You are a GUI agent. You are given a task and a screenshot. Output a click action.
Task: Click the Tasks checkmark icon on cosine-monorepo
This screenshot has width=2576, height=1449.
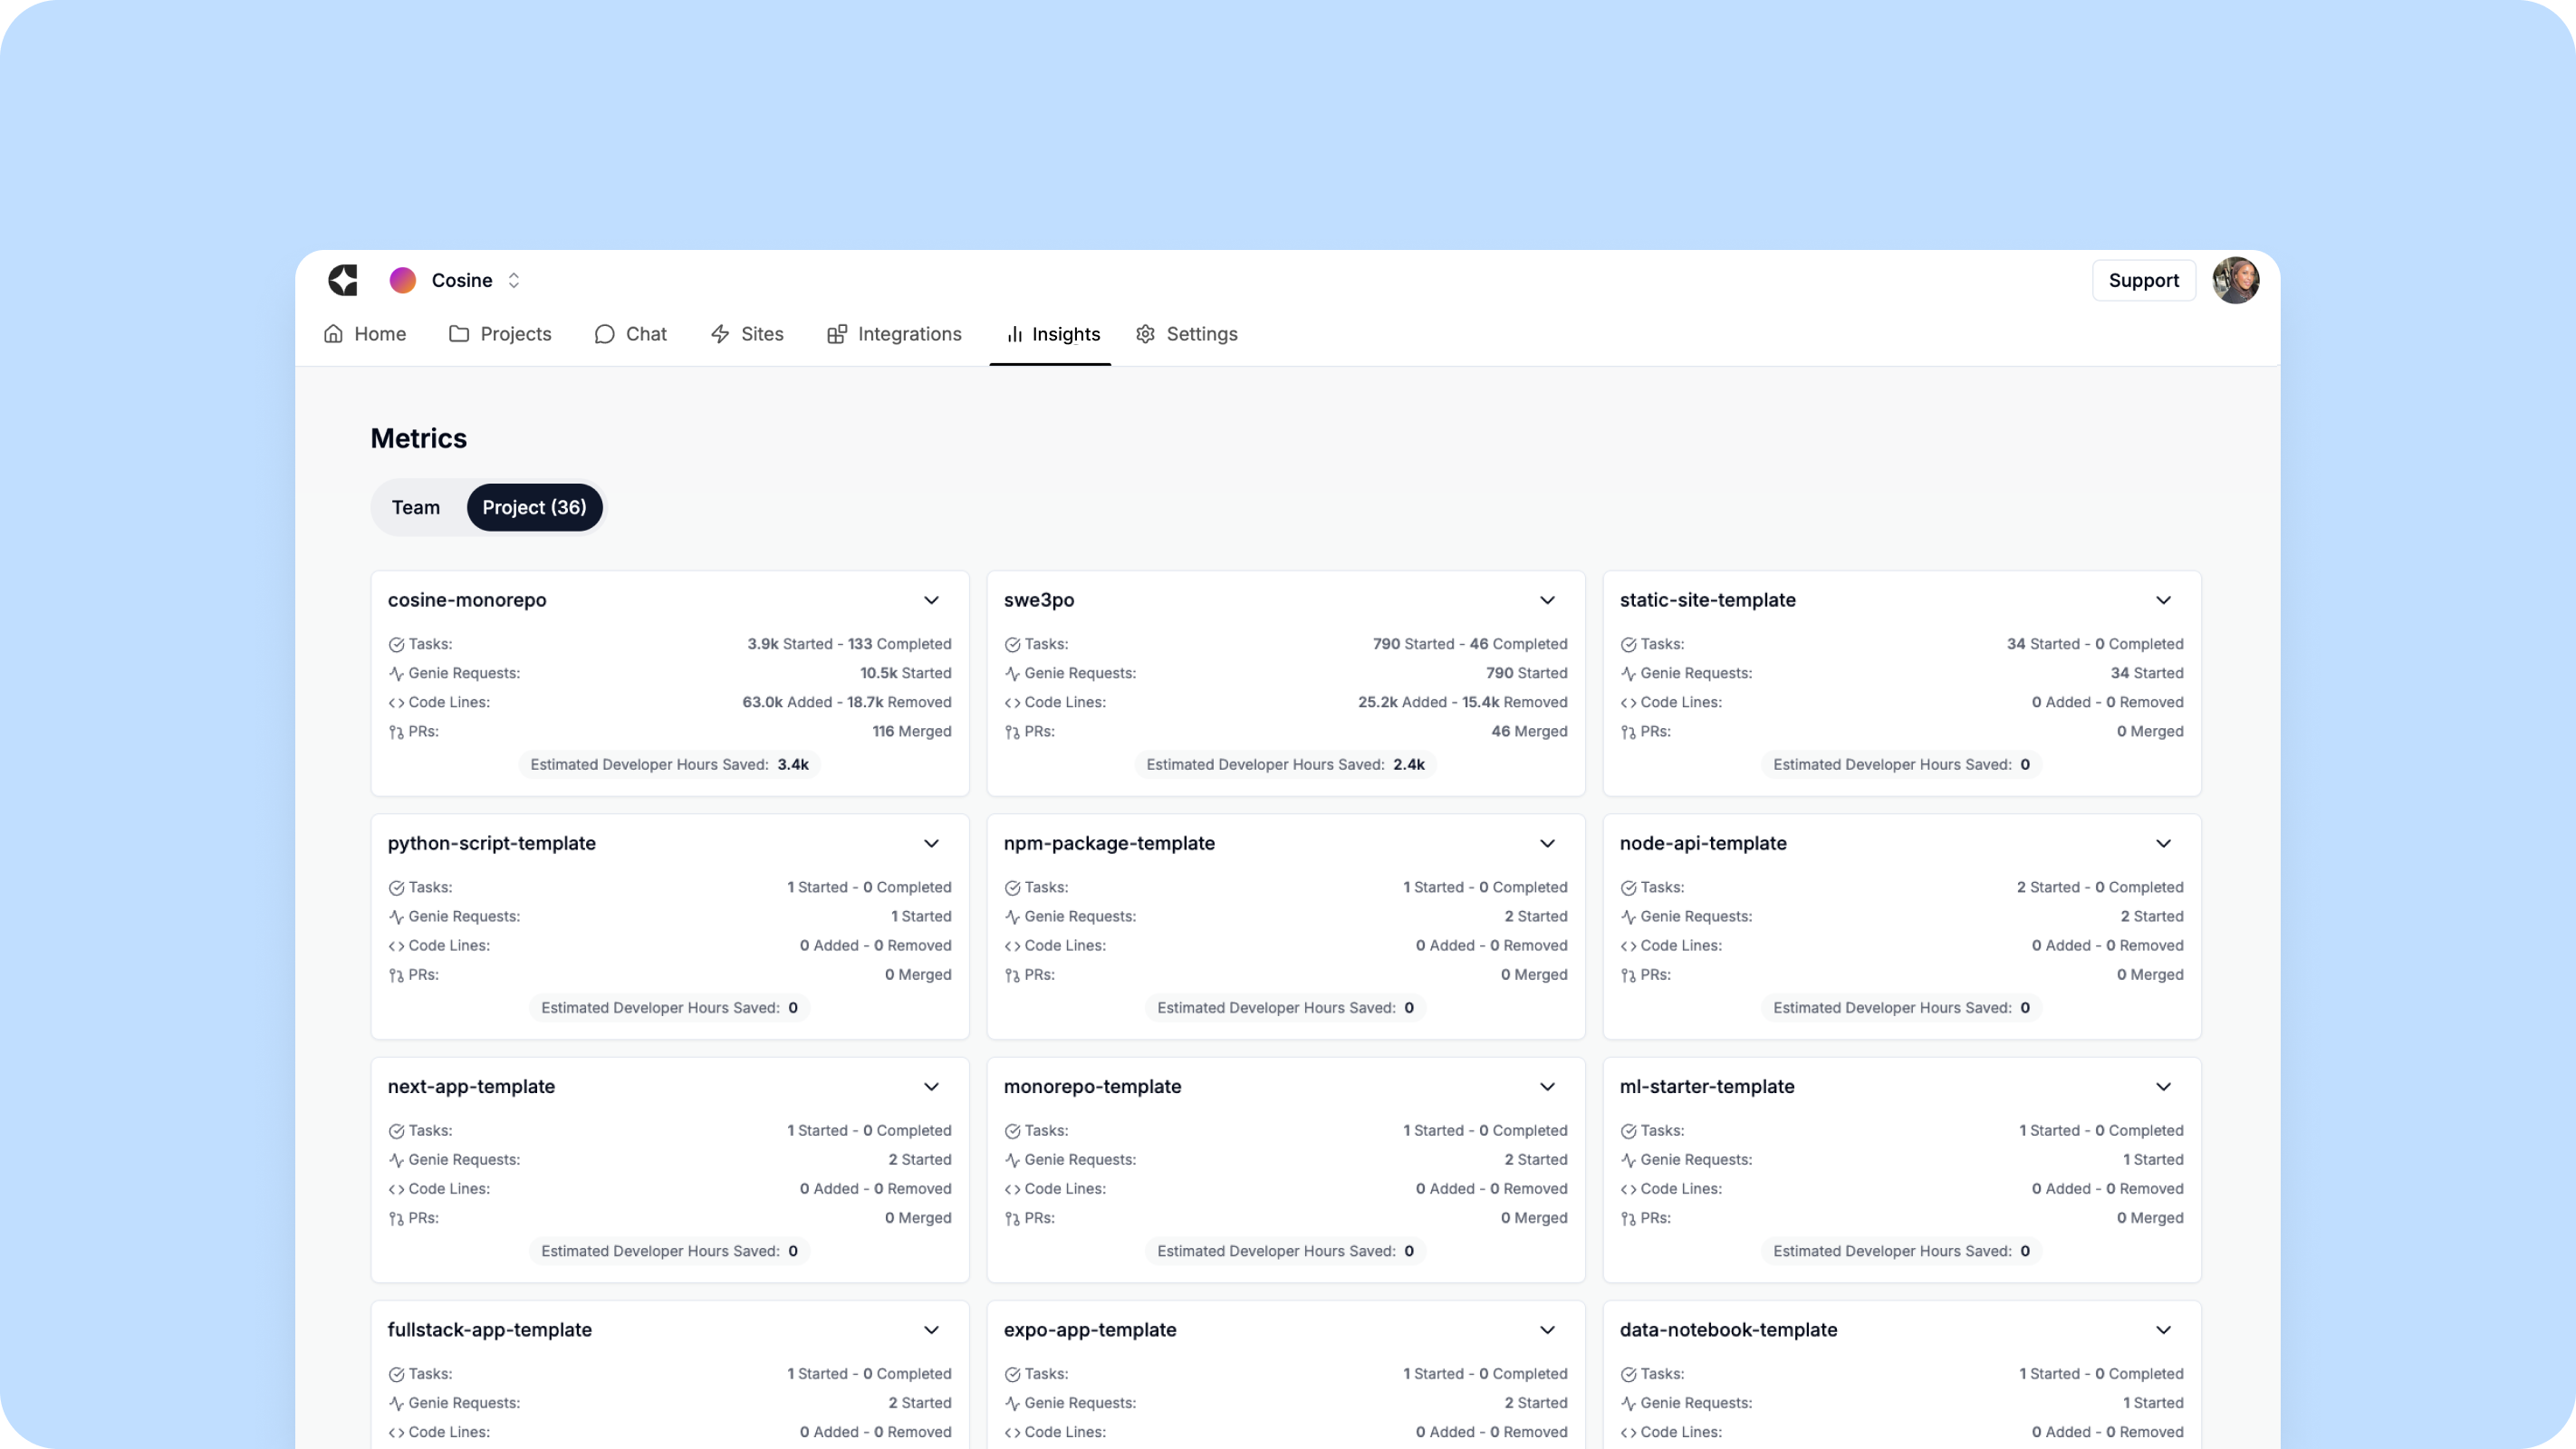tap(396, 645)
